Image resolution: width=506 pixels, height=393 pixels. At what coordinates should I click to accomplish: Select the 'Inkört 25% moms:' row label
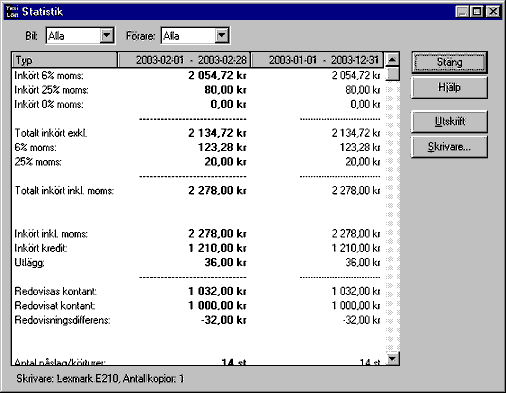tap(51, 90)
